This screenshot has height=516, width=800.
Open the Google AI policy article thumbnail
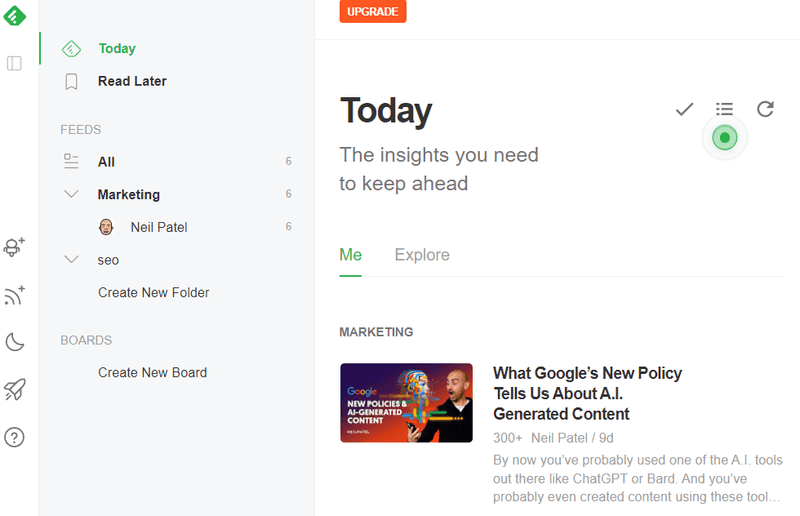tap(406, 403)
